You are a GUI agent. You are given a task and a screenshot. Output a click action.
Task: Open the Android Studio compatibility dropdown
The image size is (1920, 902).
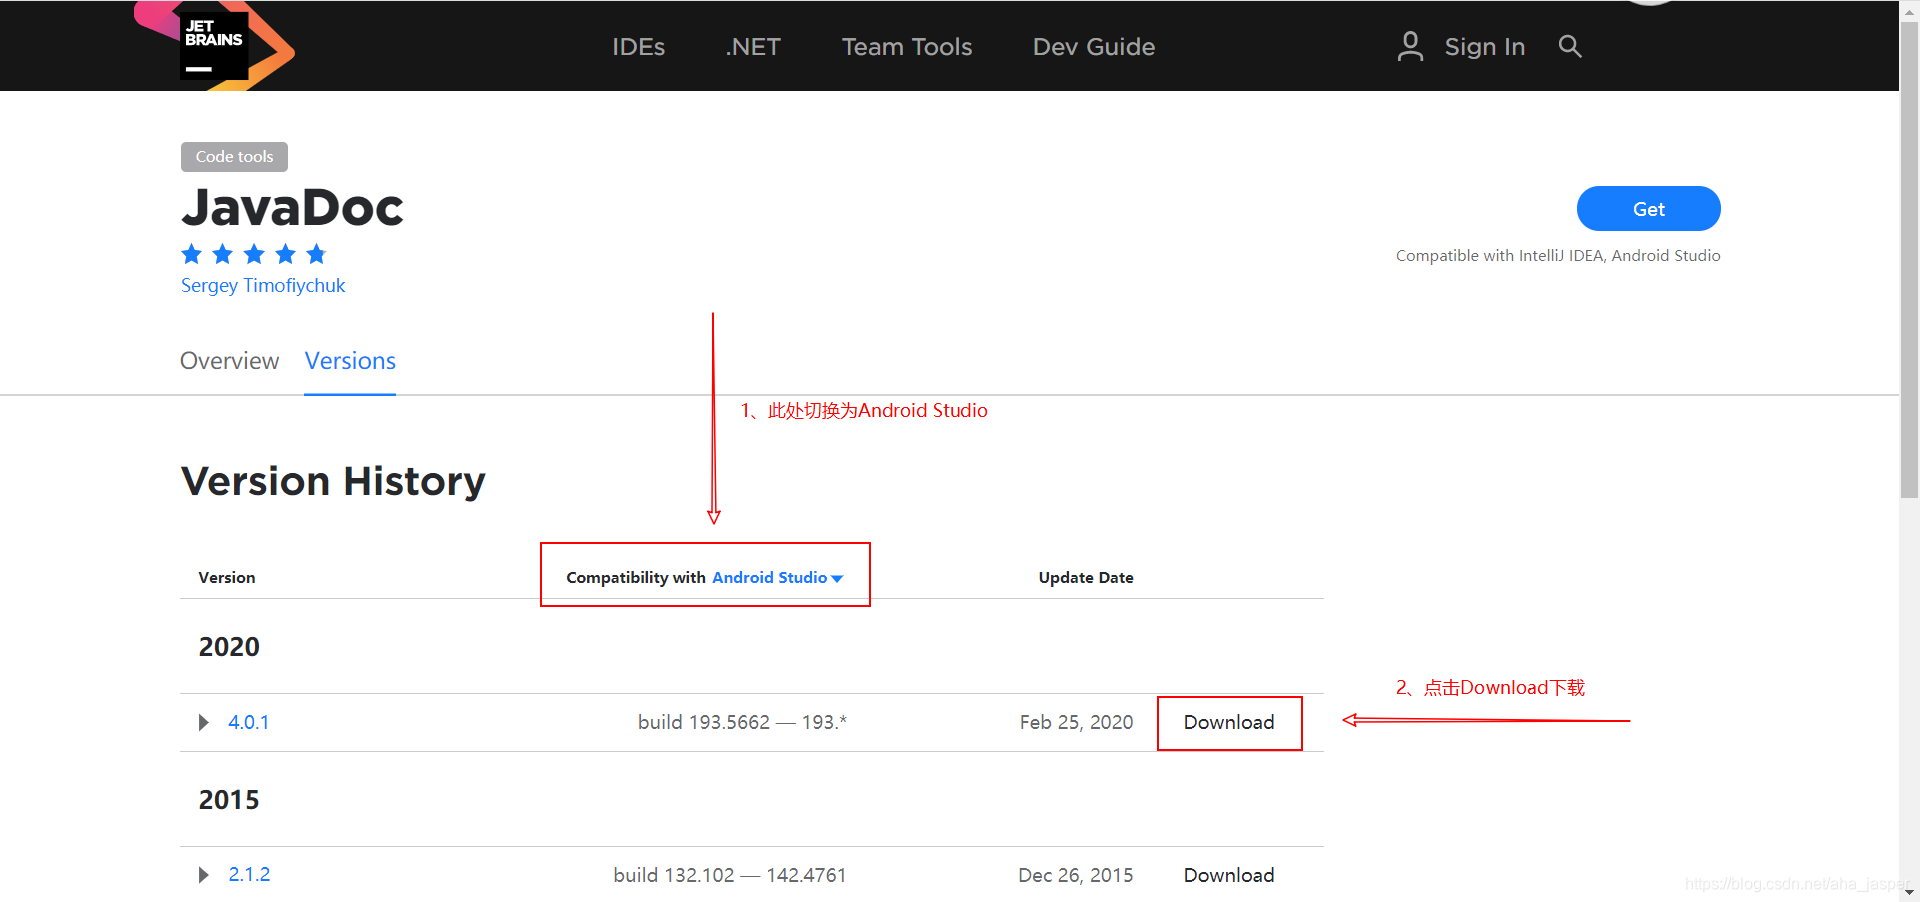(777, 578)
